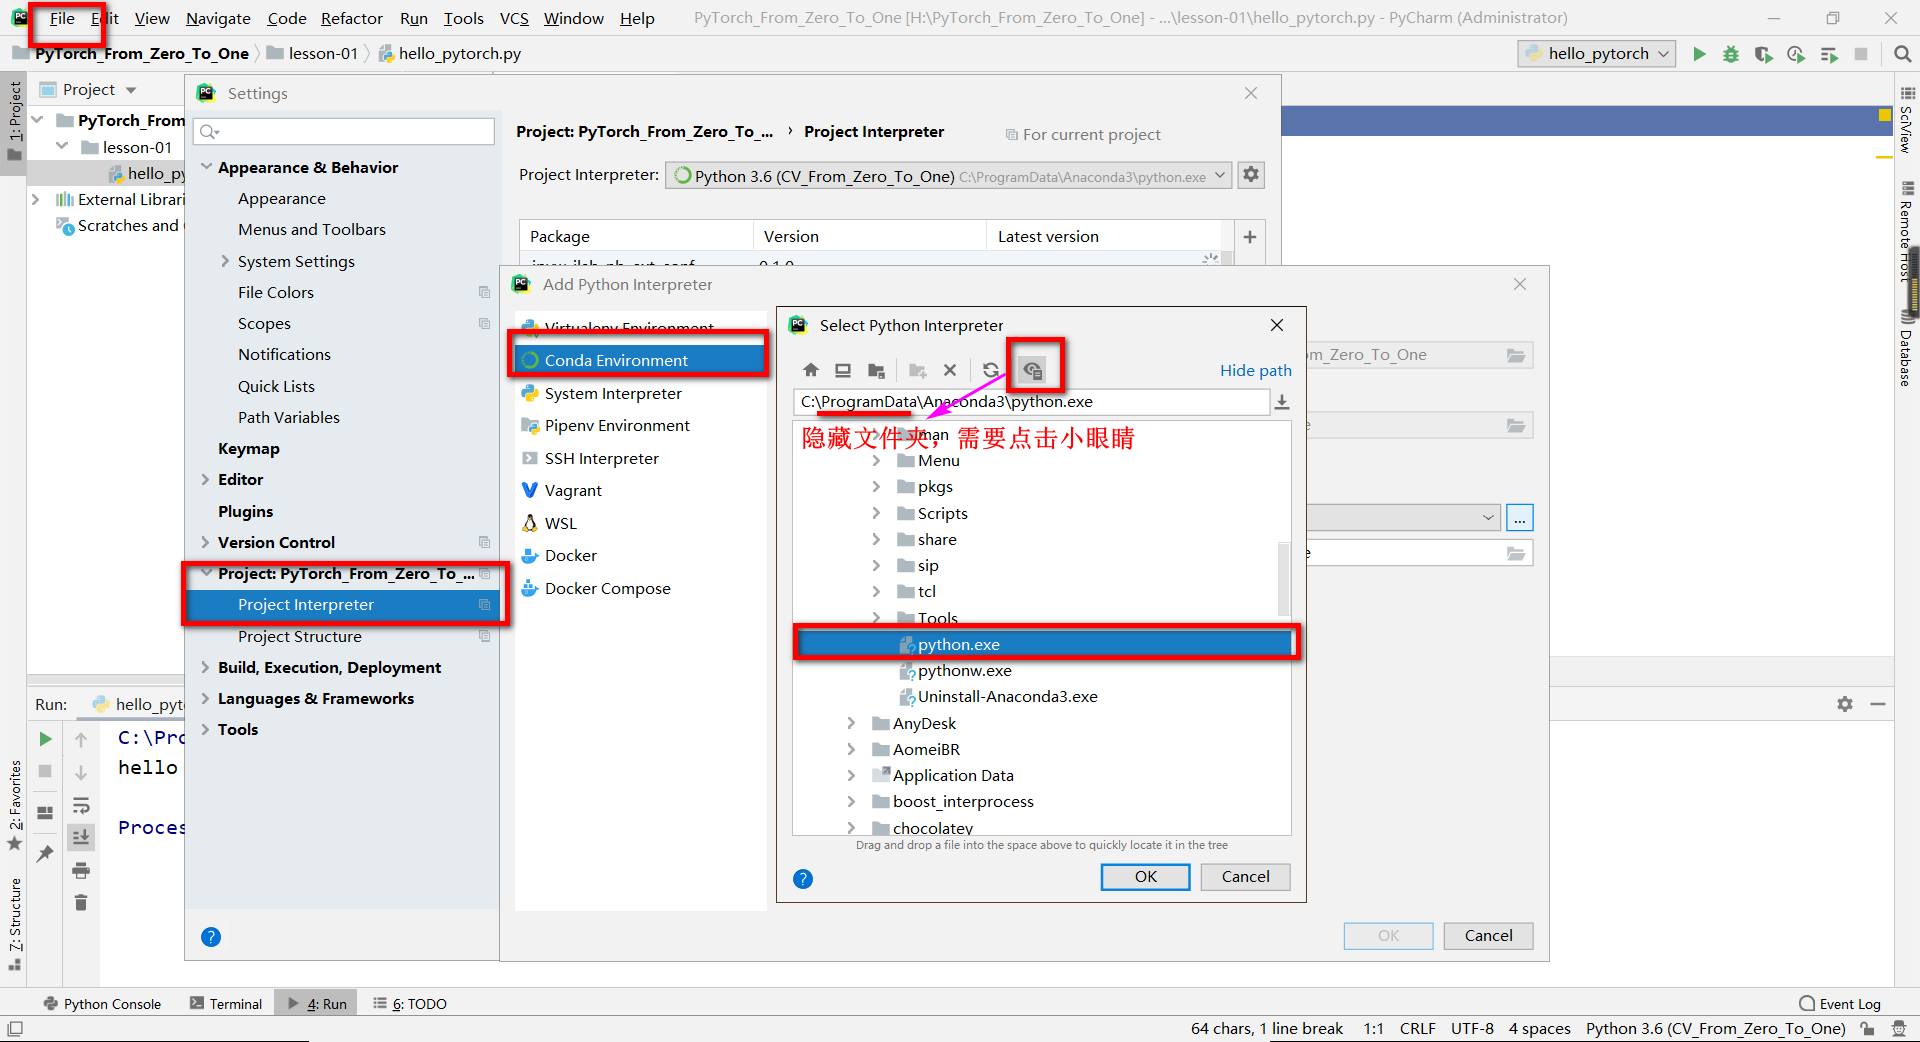Screen dimensions: 1920x1042
Task: Go to project directory in file chooser
Action: [877, 370]
